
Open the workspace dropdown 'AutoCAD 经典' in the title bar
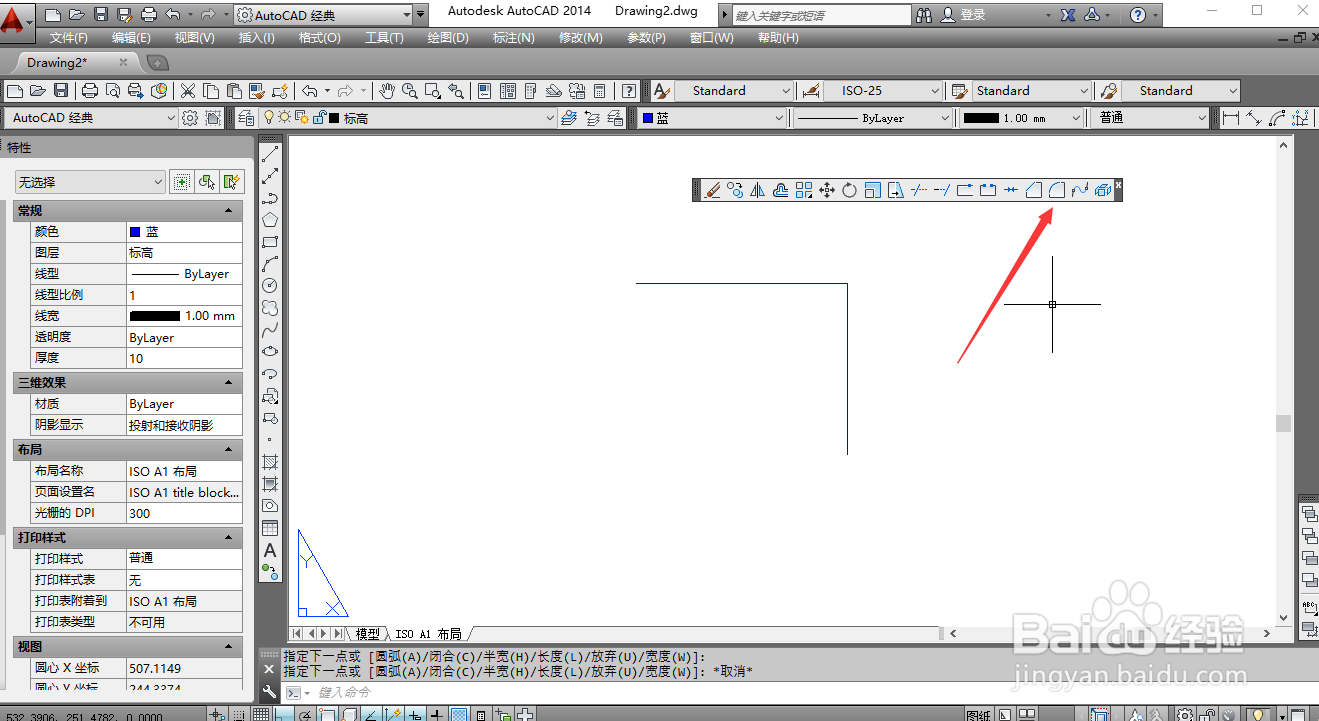324,15
